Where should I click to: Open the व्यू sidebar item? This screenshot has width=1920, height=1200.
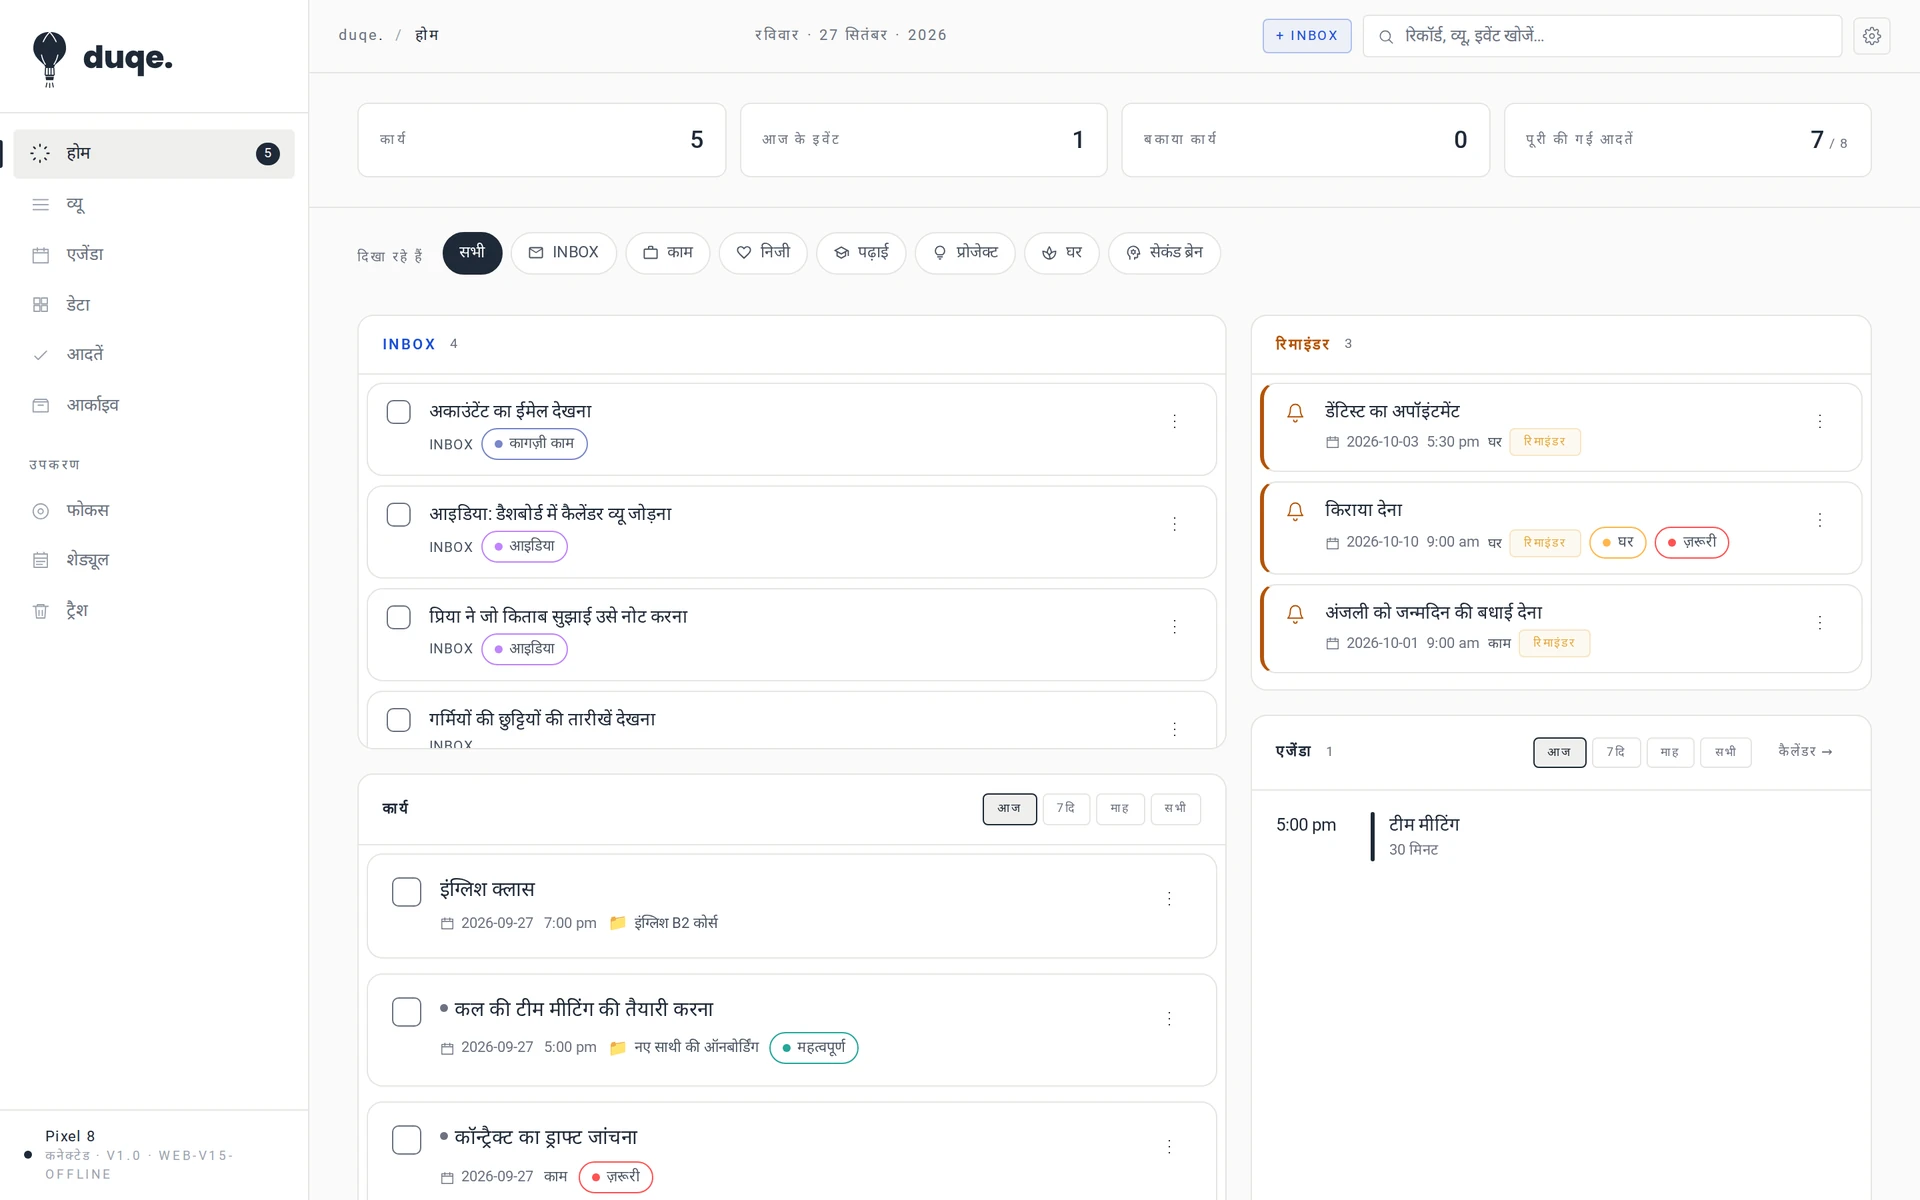[x=154, y=204]
